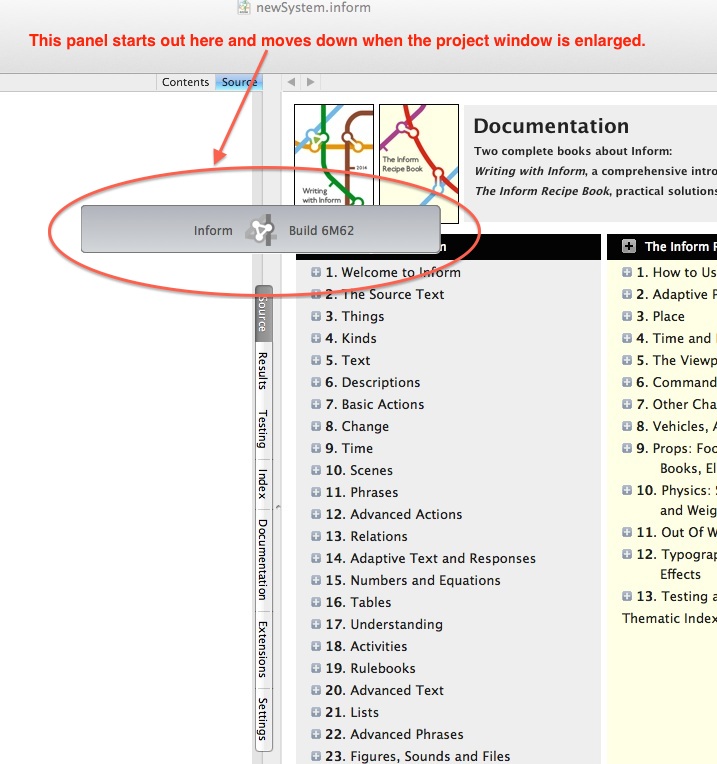Viewport: 717px width, 764px height.
Task: Expand Recipe Book chapter 5 The Viewpoint
Action: click(627, 360)
